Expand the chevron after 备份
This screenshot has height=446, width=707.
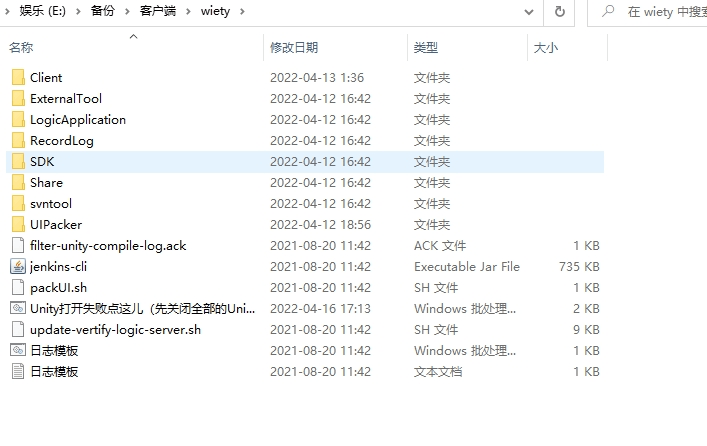point(127,11)
